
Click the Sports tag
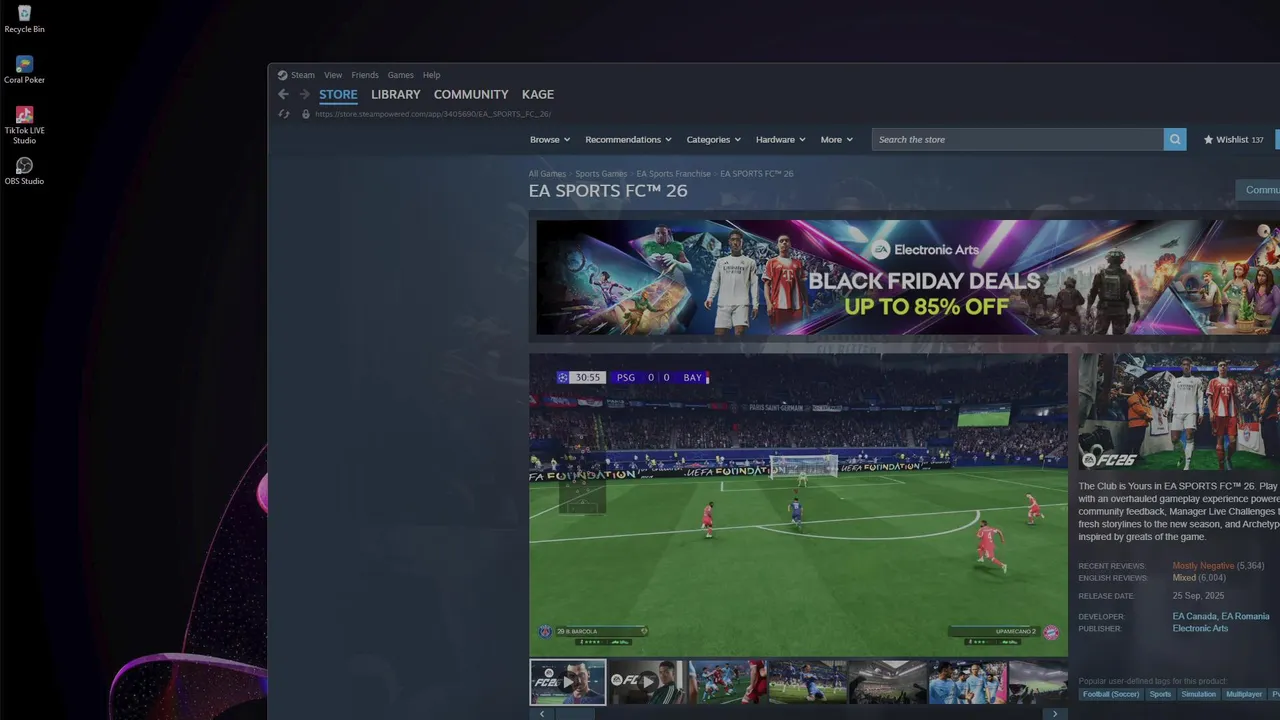1160,694
